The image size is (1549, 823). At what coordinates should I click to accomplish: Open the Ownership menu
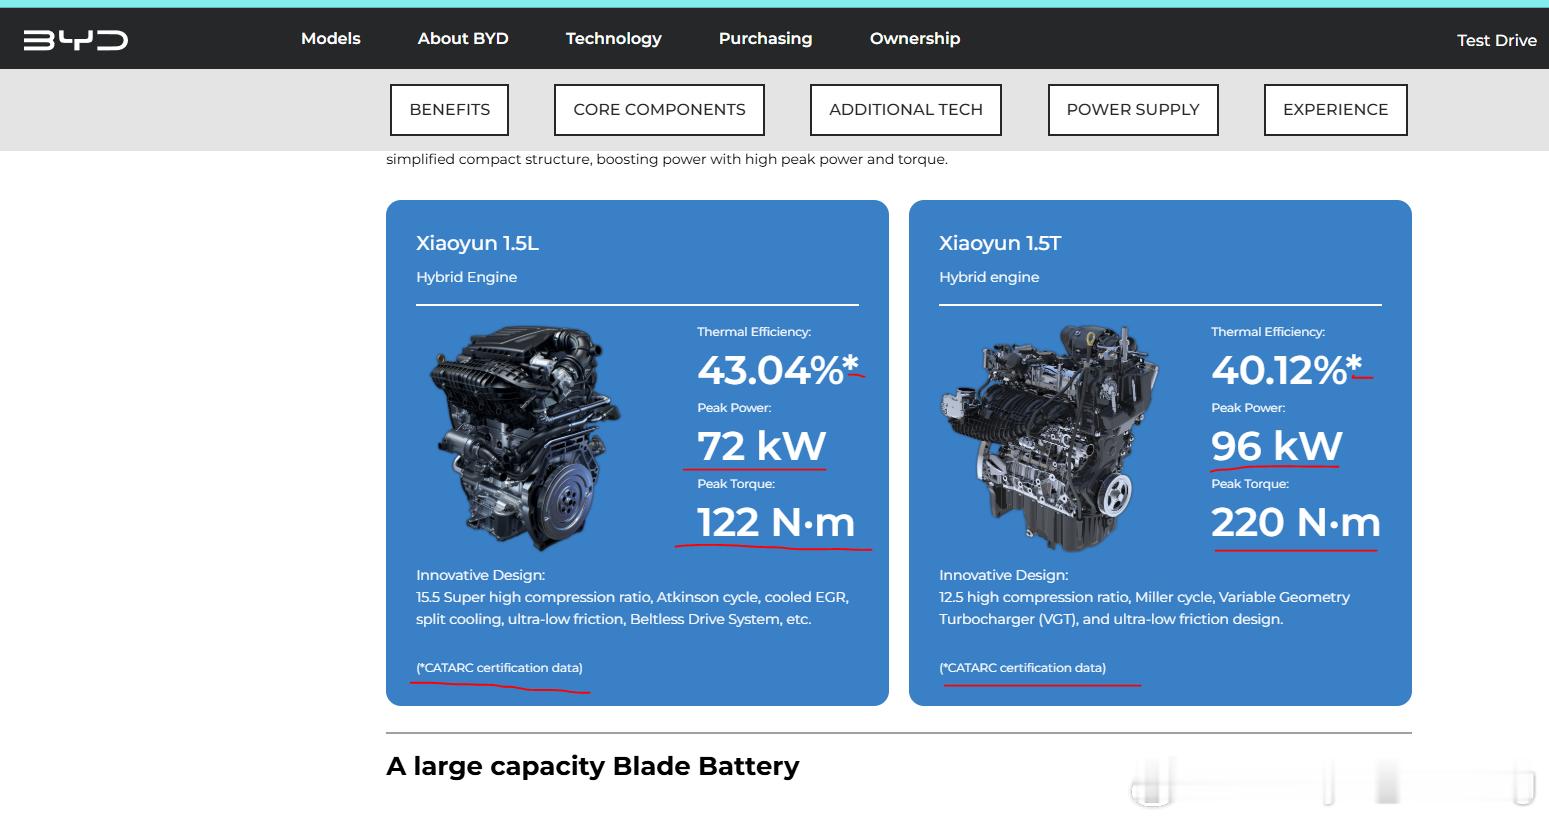pyautogui.click(x=915, y=38)
